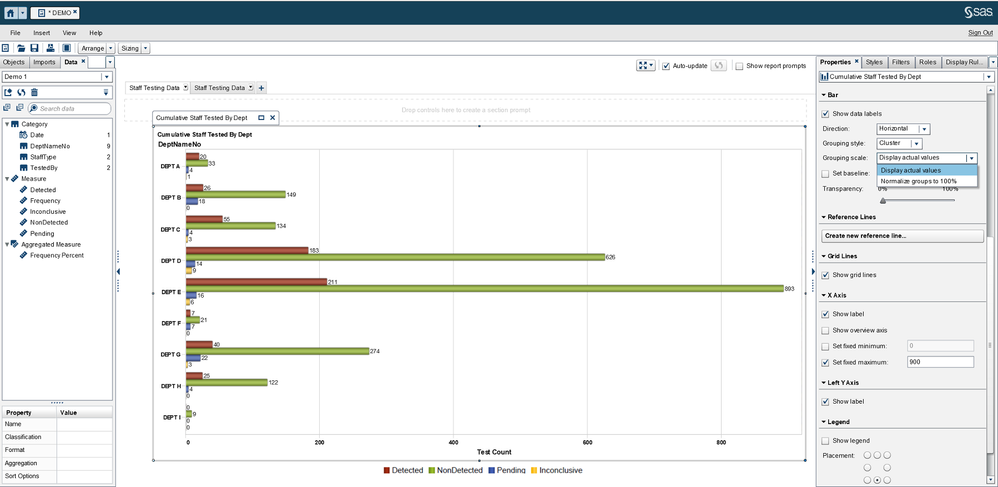Collapse the Measure tree group
The image size is (998, 487).
6,179
